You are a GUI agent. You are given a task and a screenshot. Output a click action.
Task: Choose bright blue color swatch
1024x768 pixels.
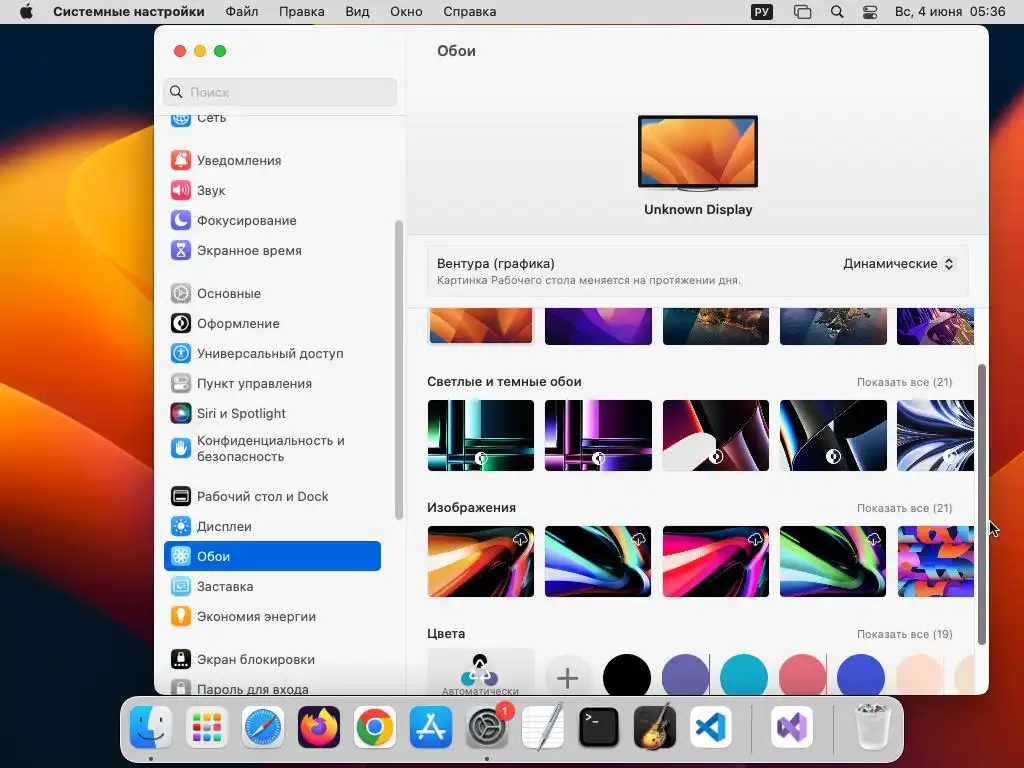pos(861,677)
